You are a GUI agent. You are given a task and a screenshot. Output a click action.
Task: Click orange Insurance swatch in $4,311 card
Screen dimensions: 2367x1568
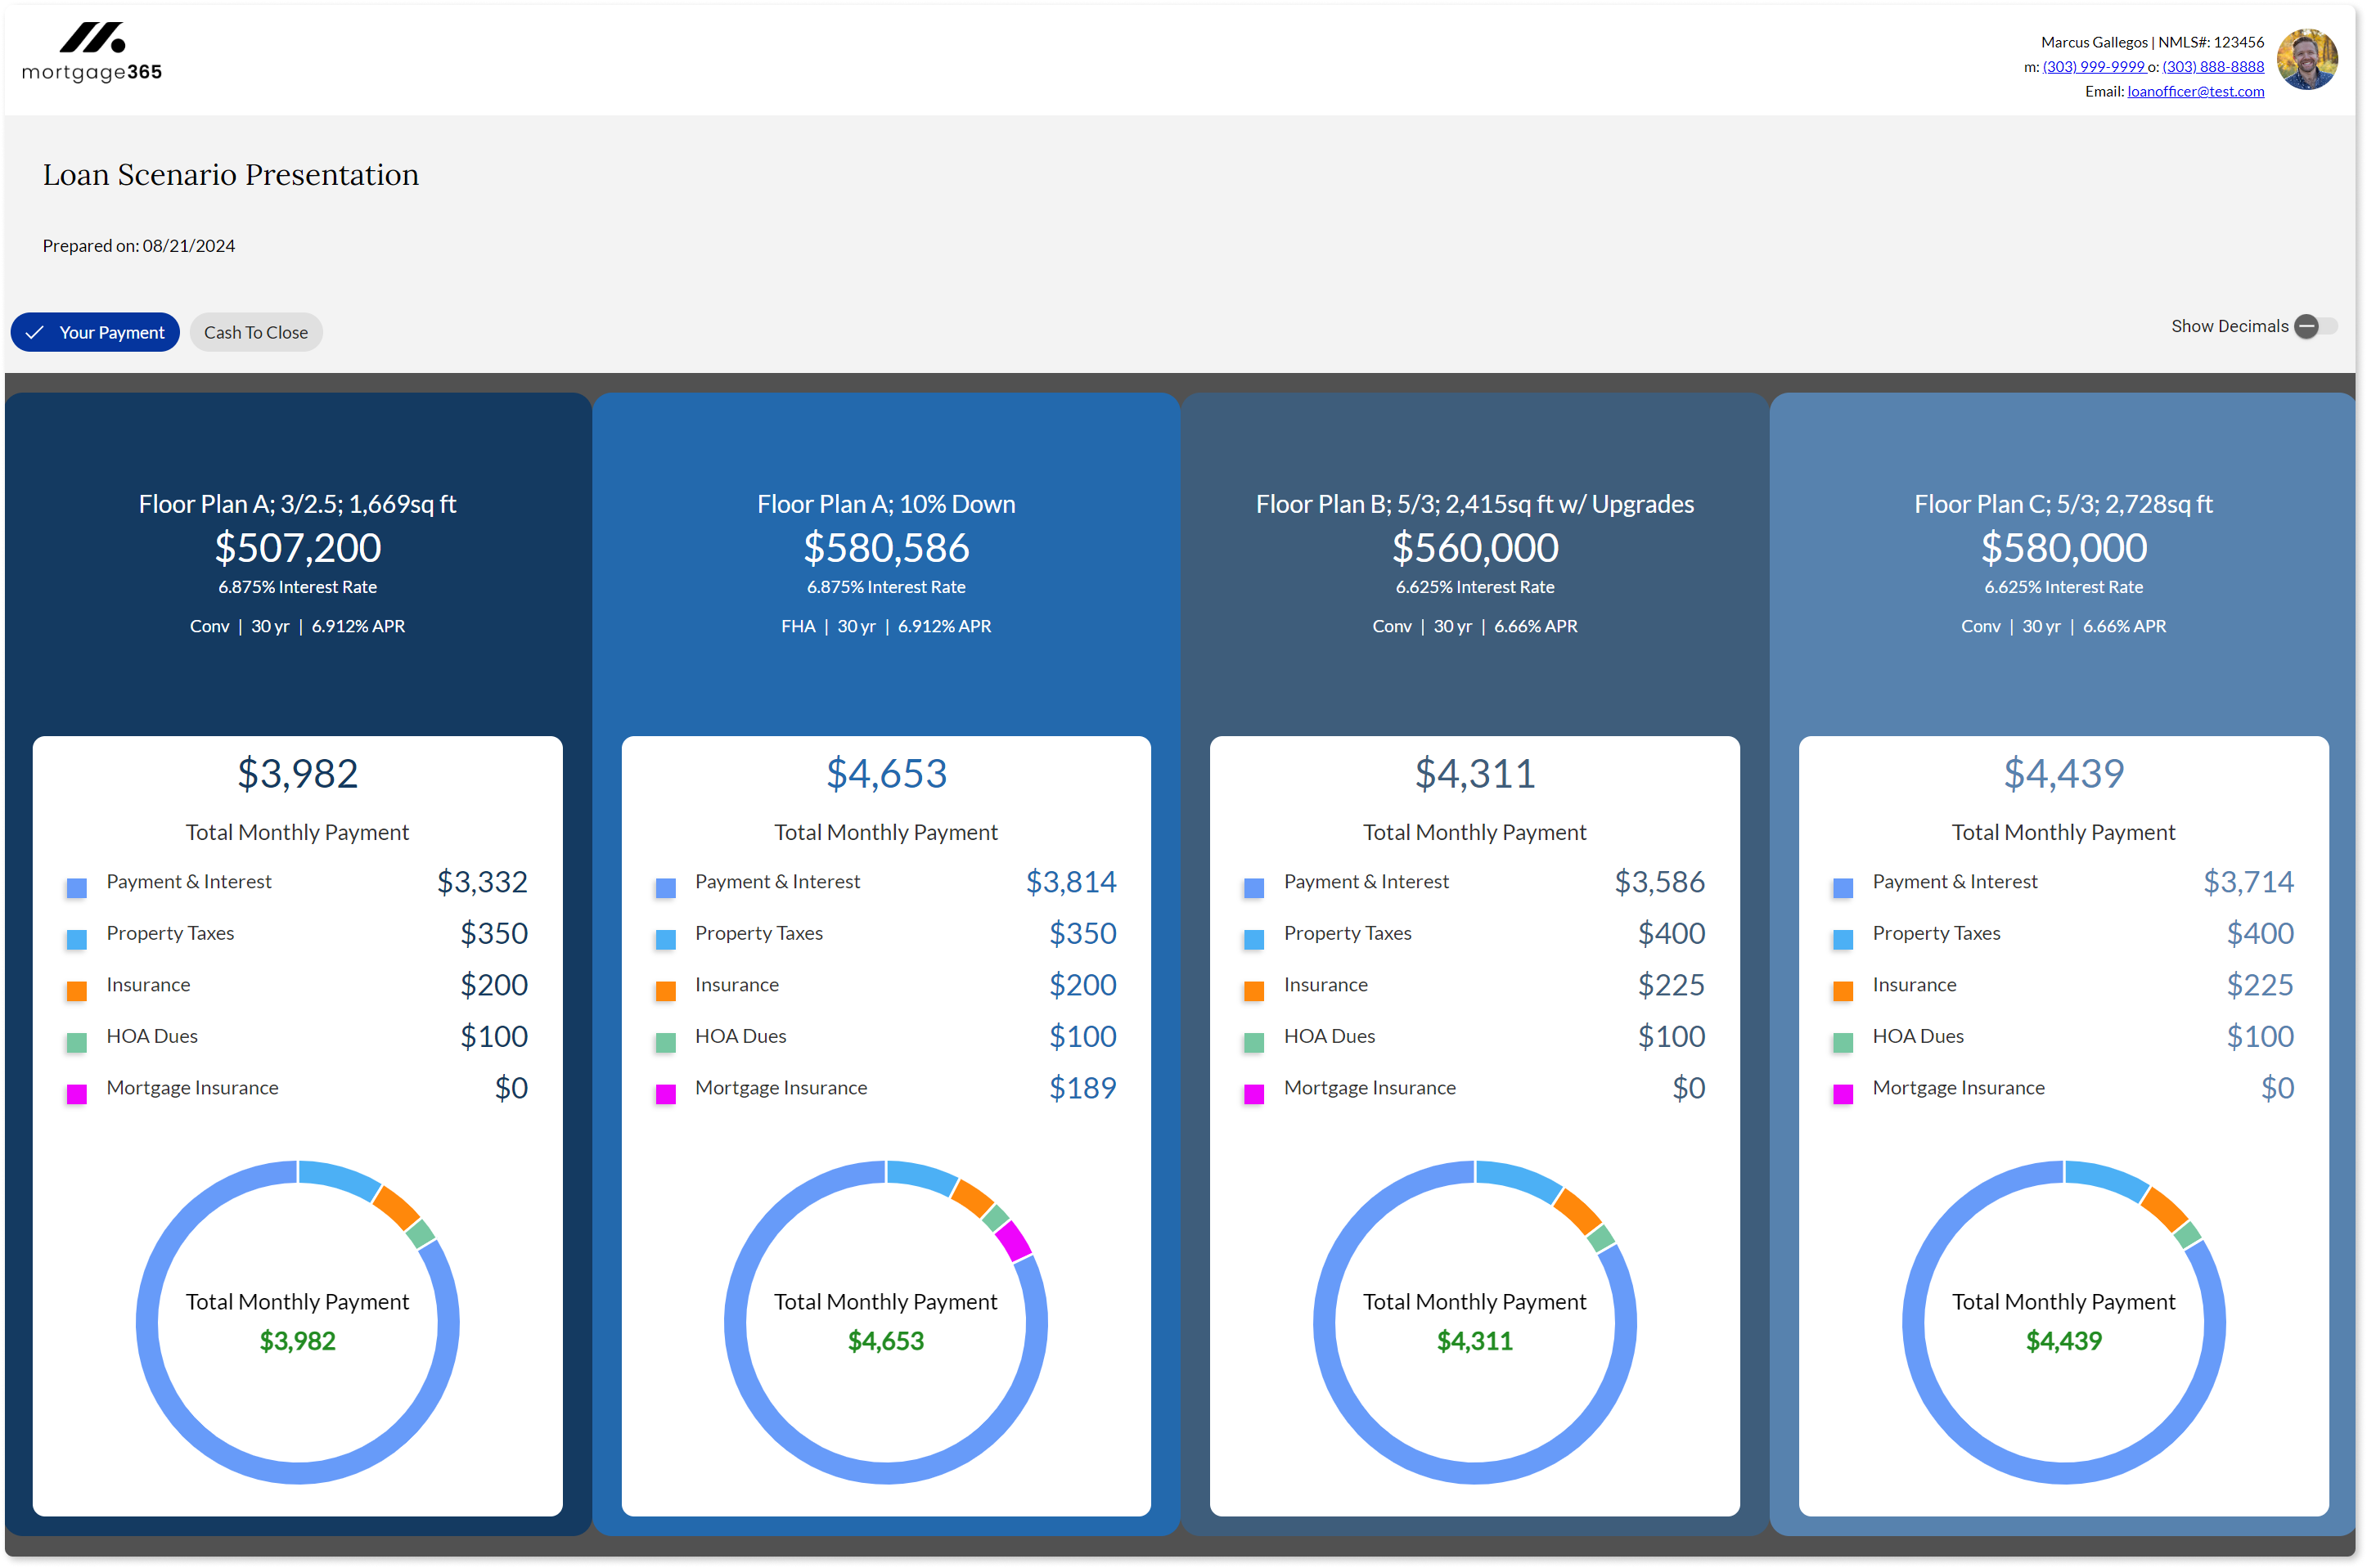pos(1254,991)
